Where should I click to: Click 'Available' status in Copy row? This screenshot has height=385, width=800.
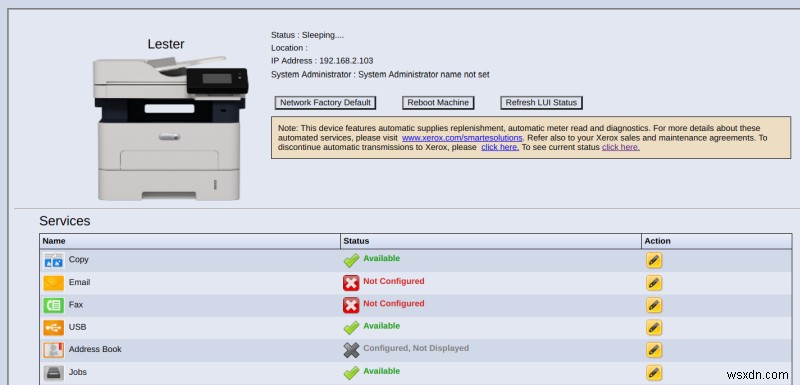[382, 259]
